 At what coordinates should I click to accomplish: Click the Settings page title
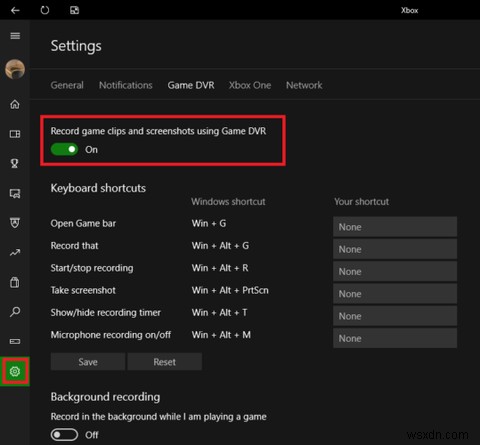pyautogui.click(x=76, y=46)
